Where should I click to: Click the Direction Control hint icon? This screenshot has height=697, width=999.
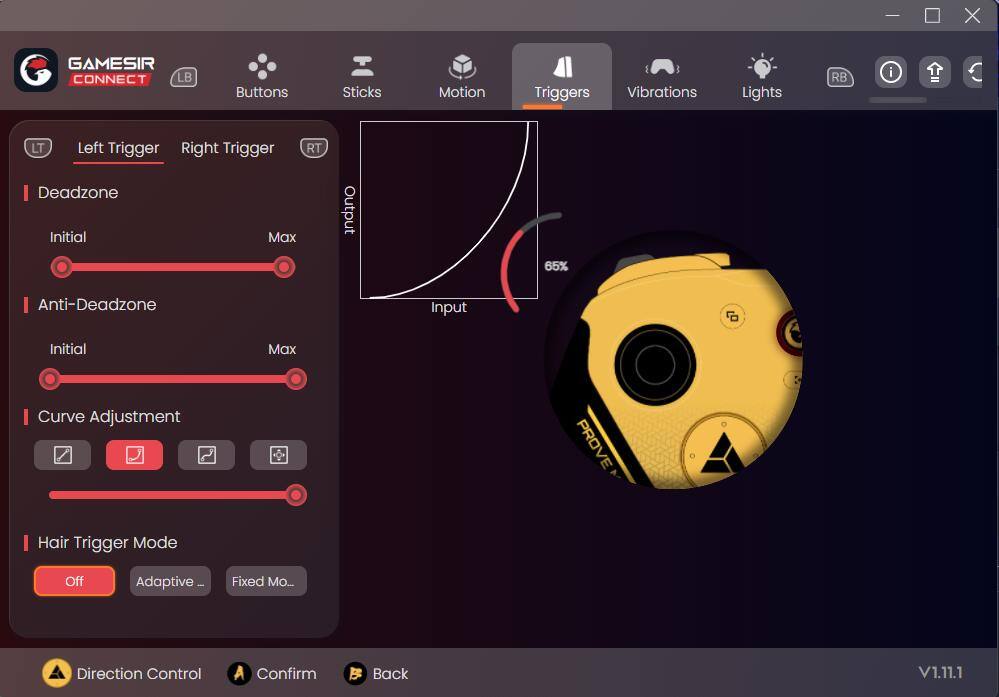(x=57, y=673)
